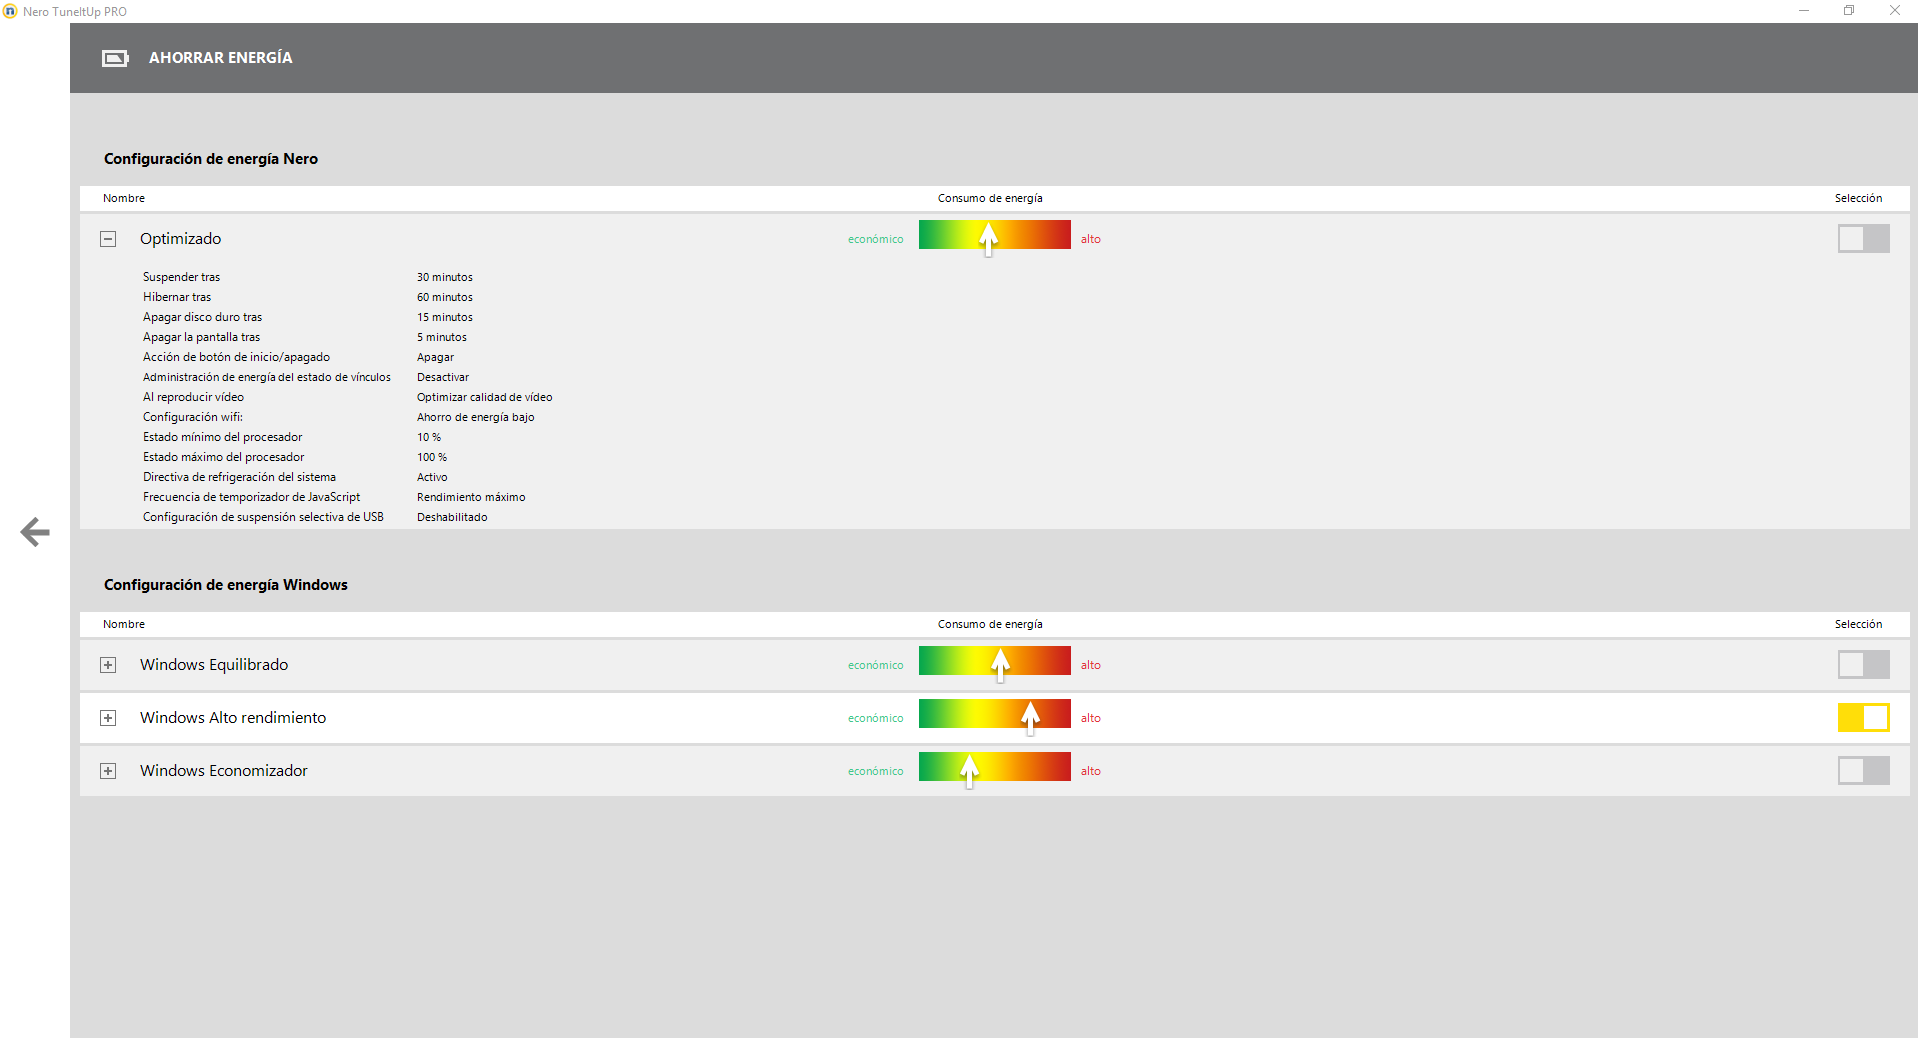Click the Selección header in Windows section
Screen dimensions: 1918x1038
[x=1858, y=624]
